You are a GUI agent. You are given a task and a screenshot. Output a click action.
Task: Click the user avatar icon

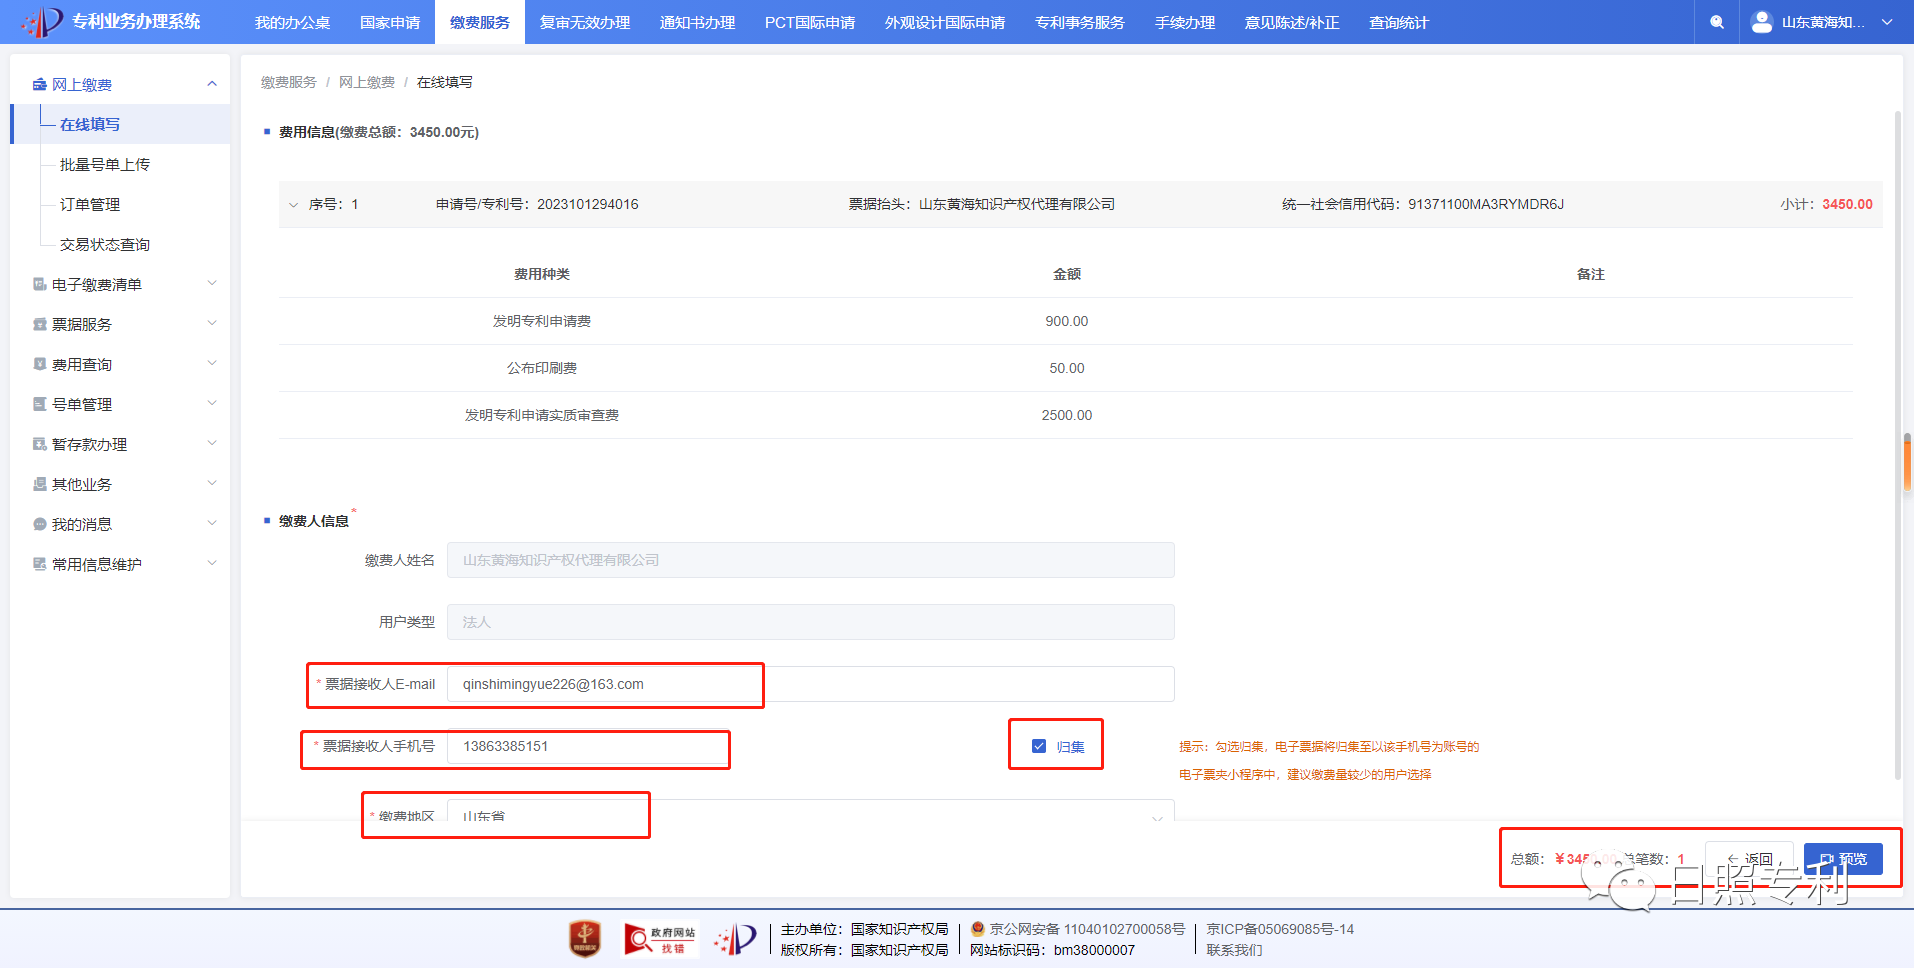[1762, 22]
